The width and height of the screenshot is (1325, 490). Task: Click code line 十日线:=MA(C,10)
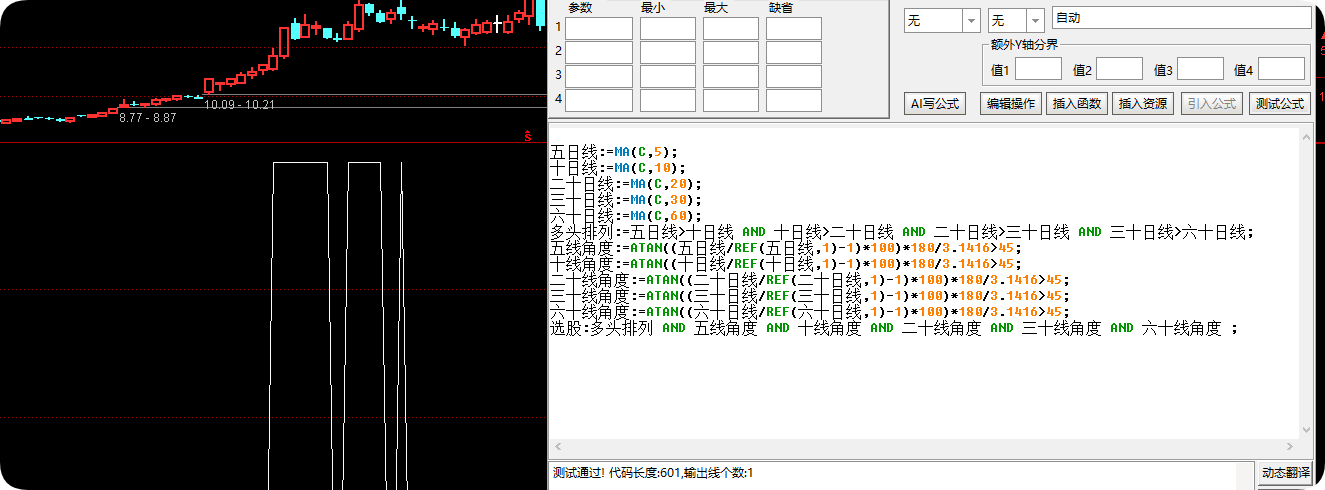click(618, 169)
